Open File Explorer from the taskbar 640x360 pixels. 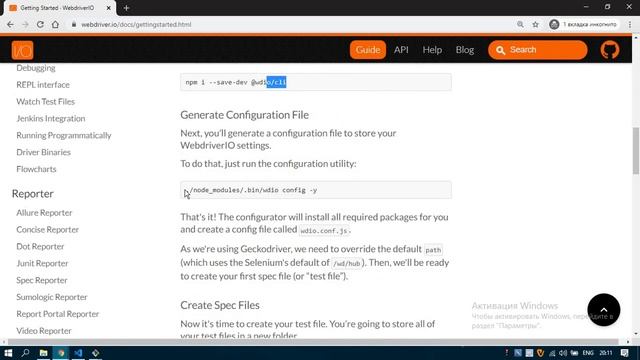click(x=43, y=353)
